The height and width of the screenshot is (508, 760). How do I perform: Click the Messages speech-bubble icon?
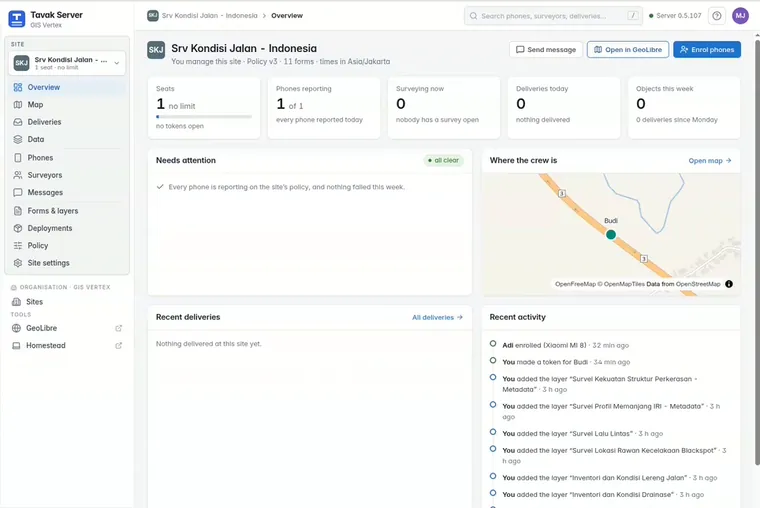18,192
